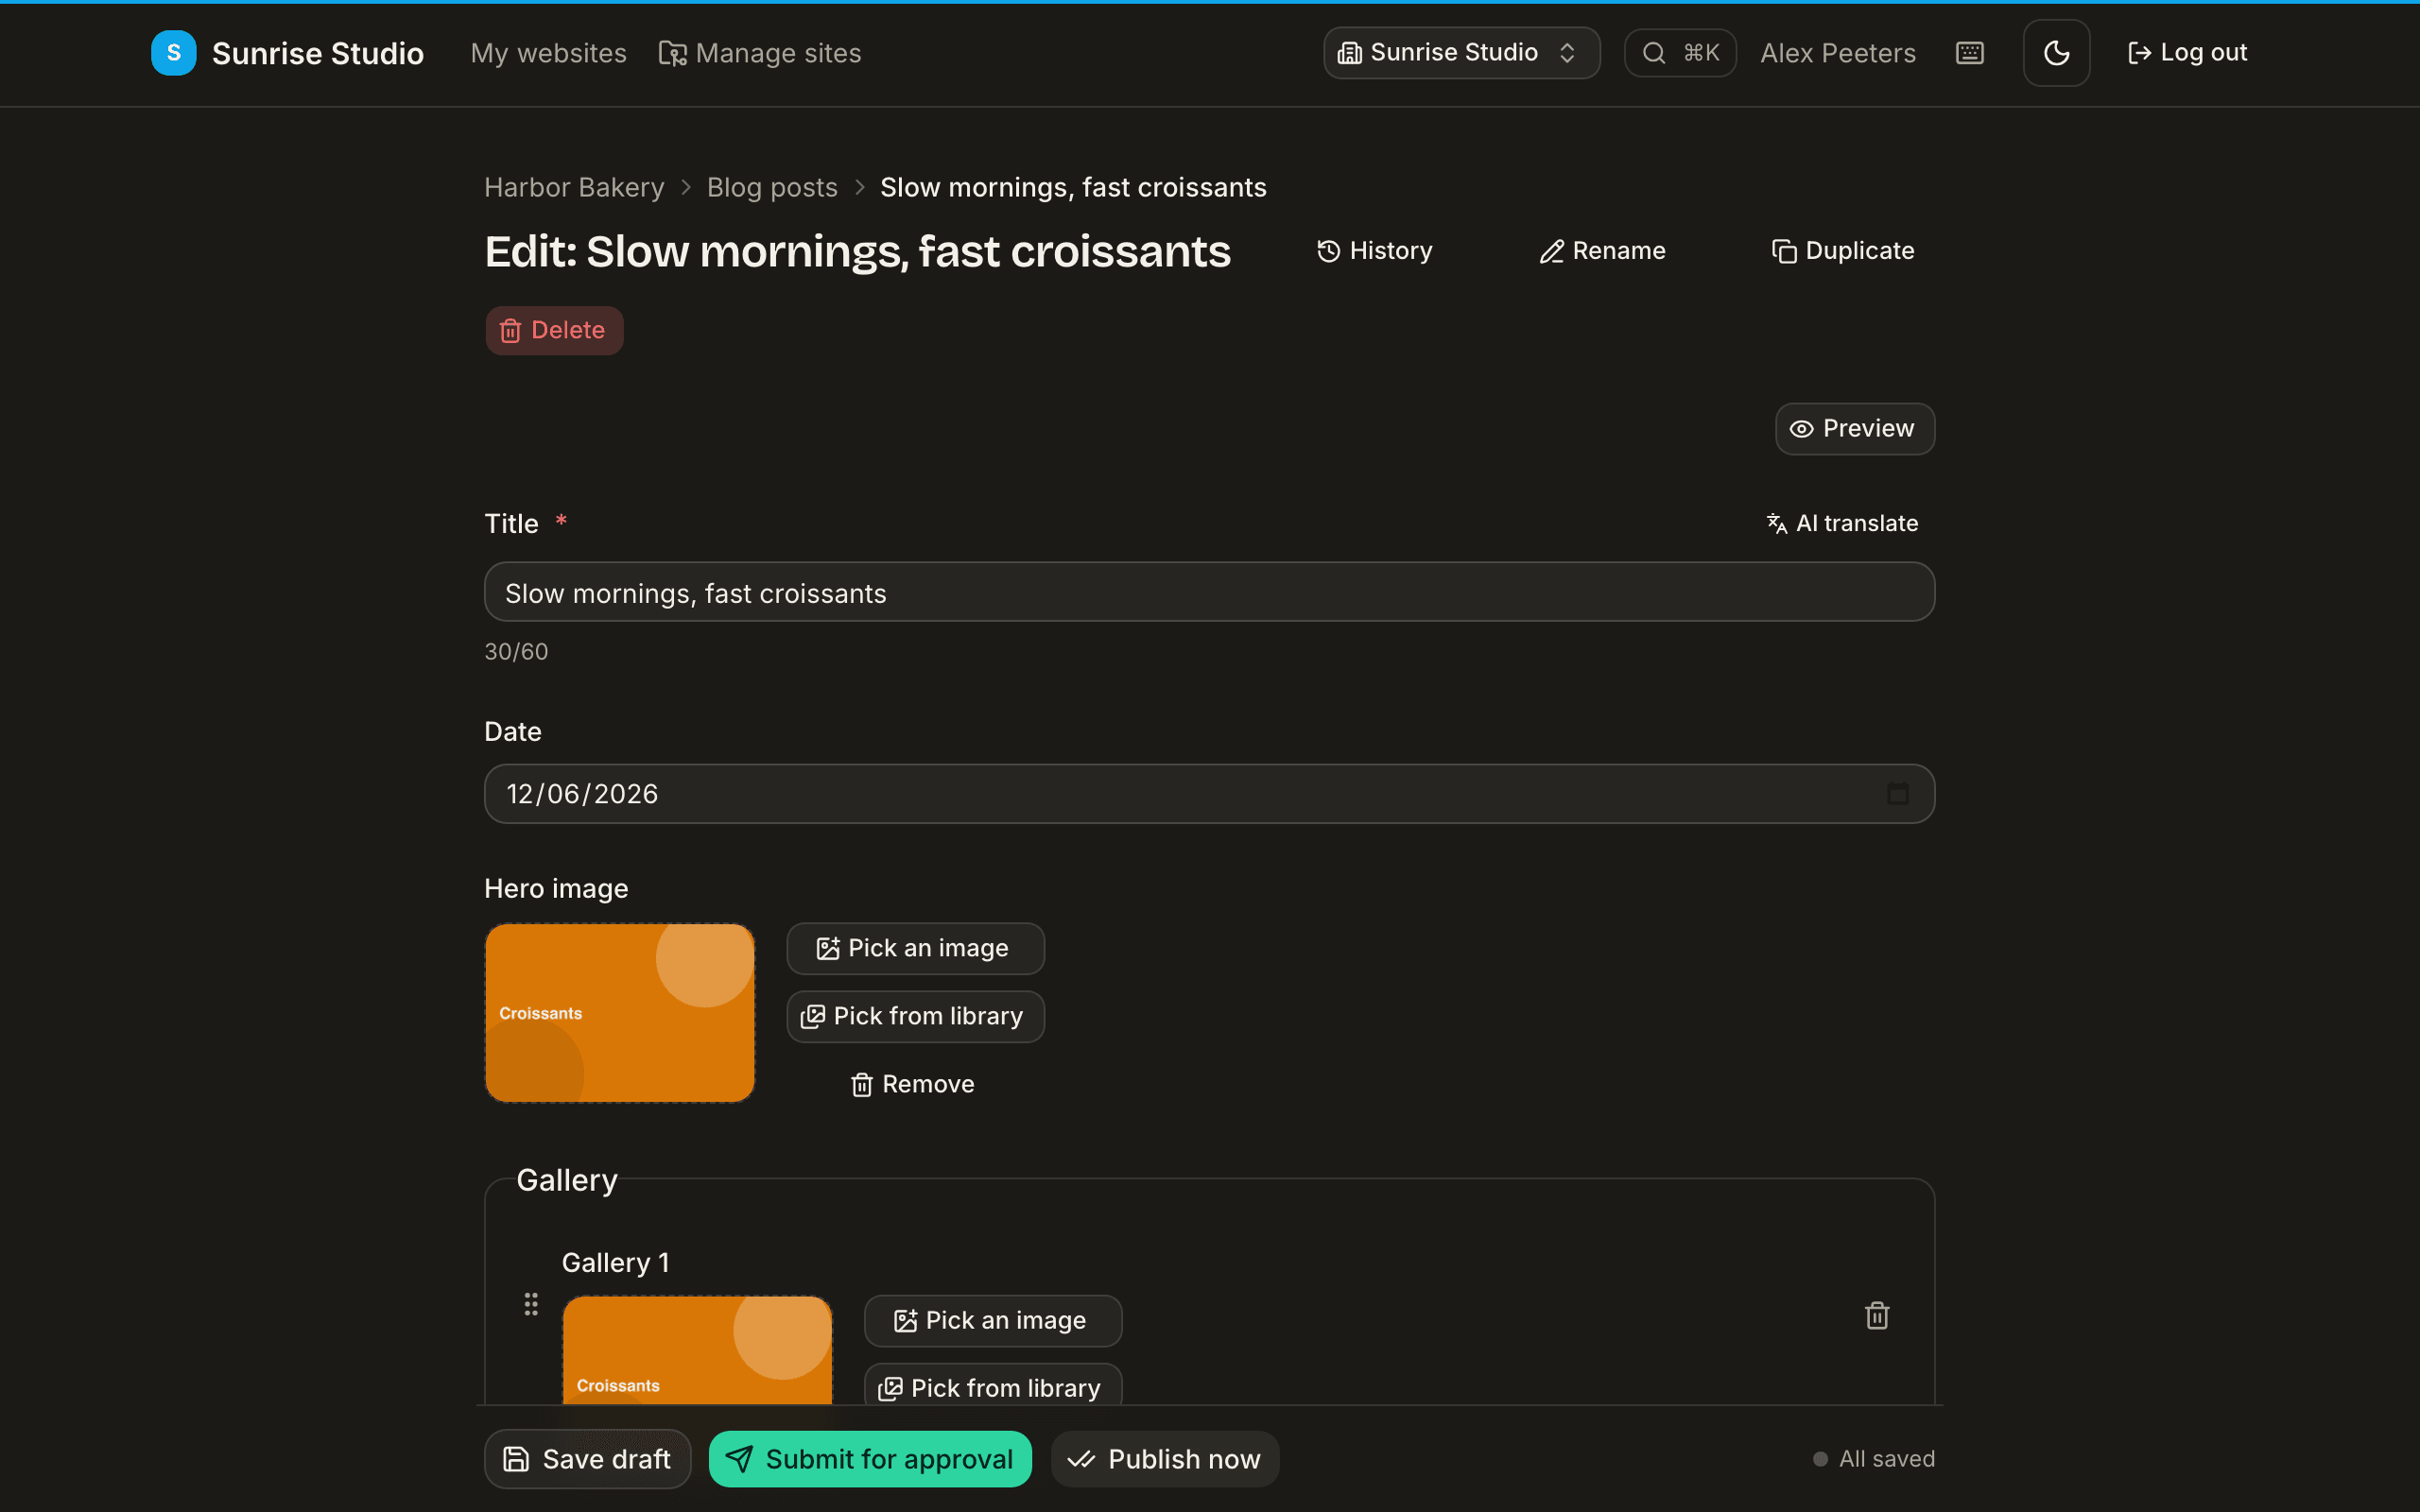Click the Hero image croissants thumbnail
This screenshot has width=2420, height=1512.
pyautogui.click(x=620, y=1013)
